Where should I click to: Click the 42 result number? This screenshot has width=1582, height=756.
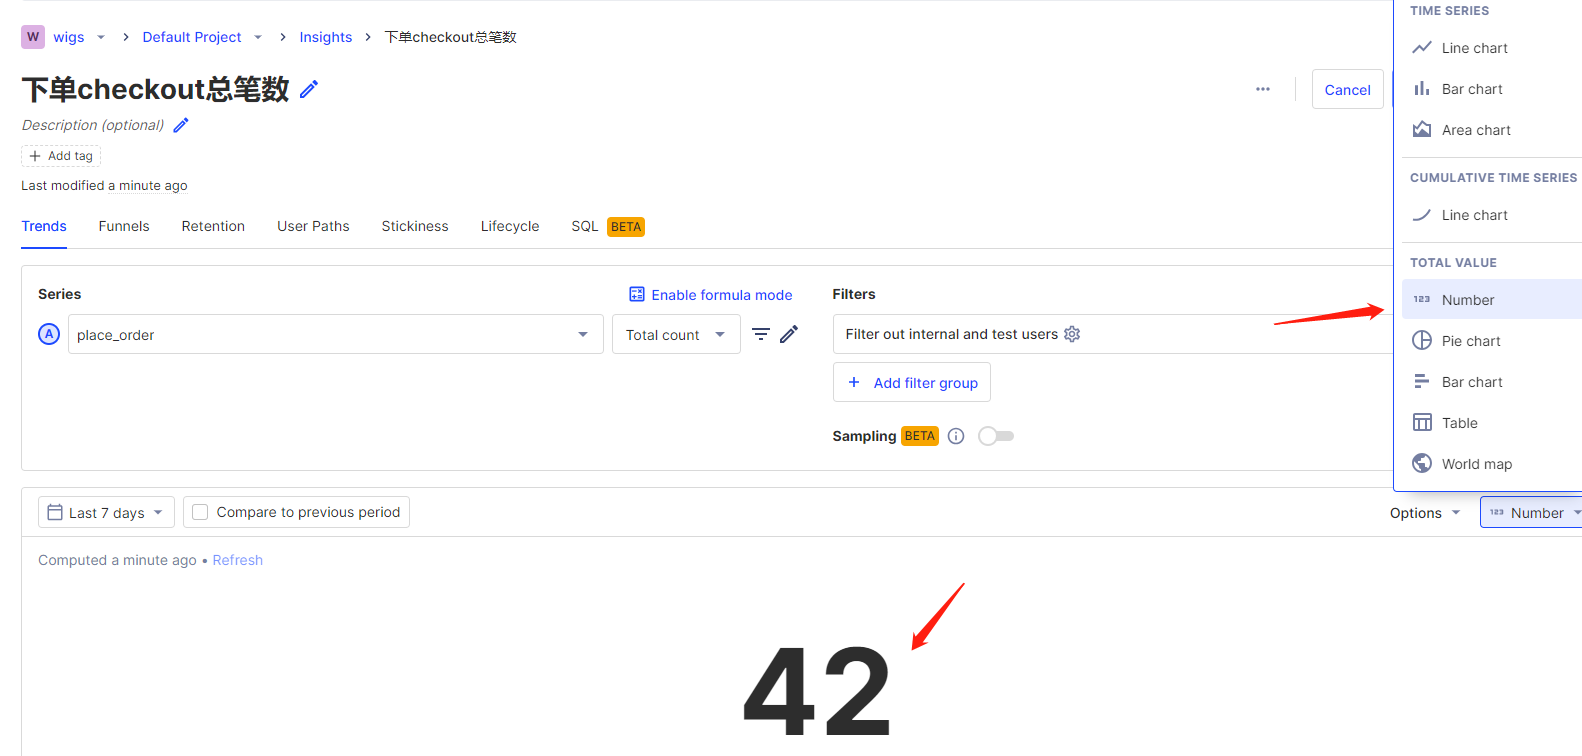point(817,690)
